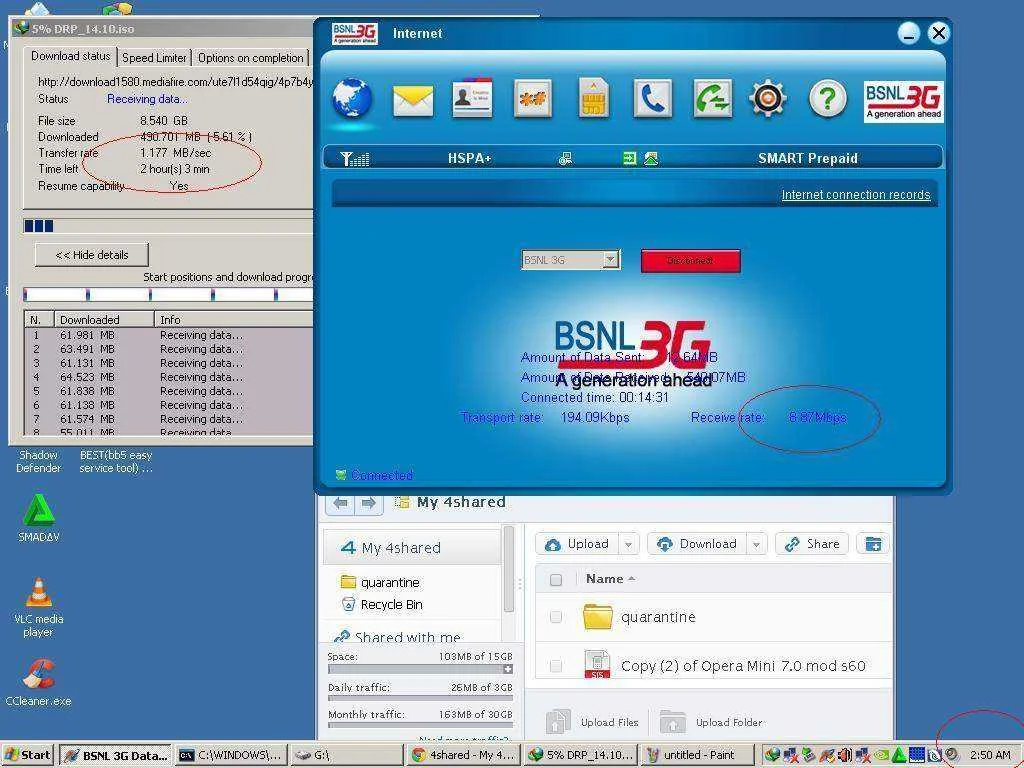Click the new folder icon in 4shared toolbar
Image resolution: width=1024 pixels, height=768 pixels.
(x=873, y=544)
